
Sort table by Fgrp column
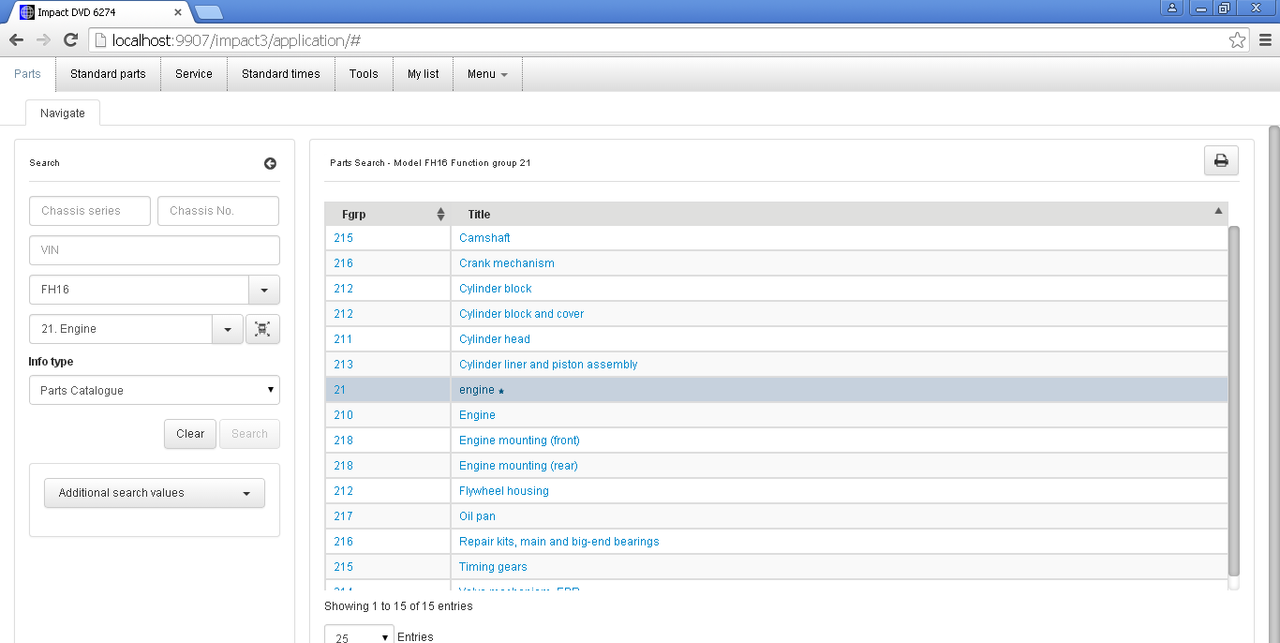click(x=441, y=214)
